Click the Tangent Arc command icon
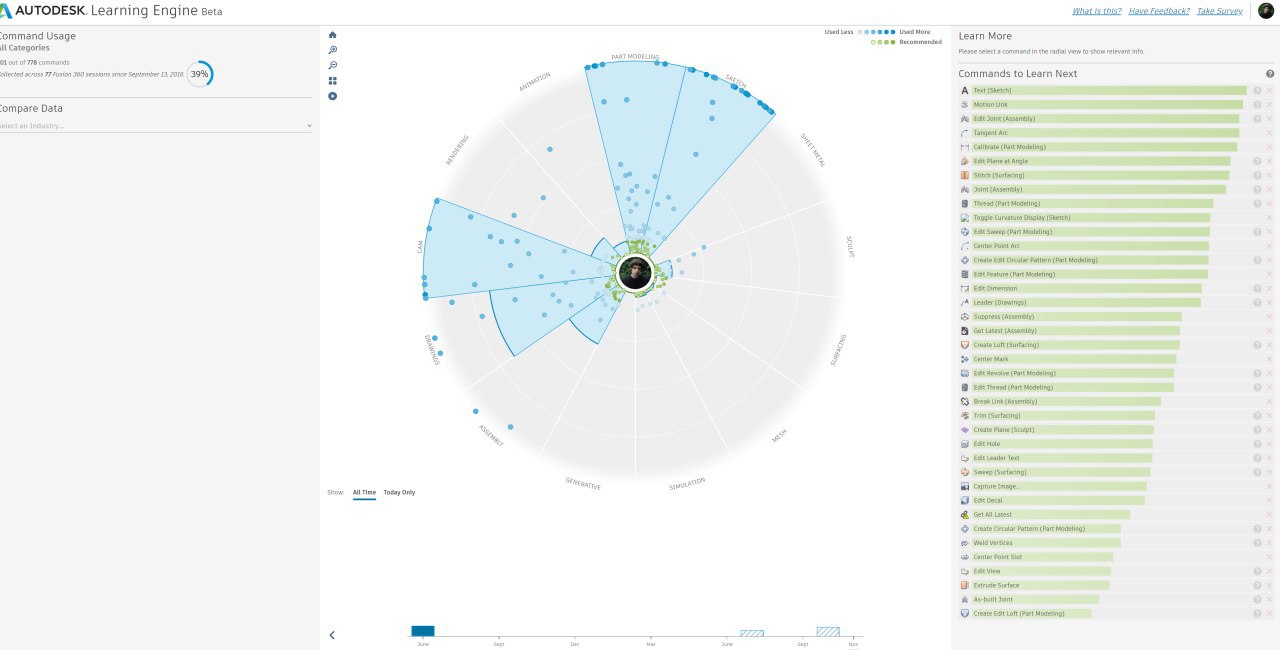Screen dimensions: 1280x650 965,133
